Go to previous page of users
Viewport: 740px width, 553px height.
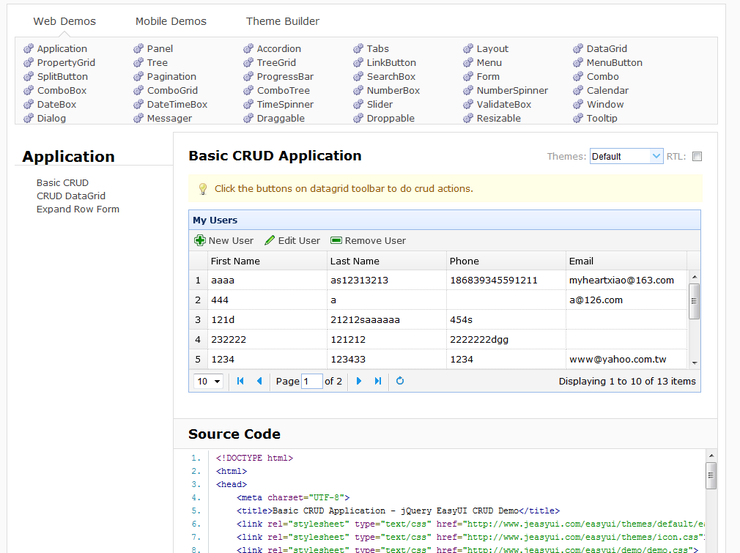click(259, 381)
